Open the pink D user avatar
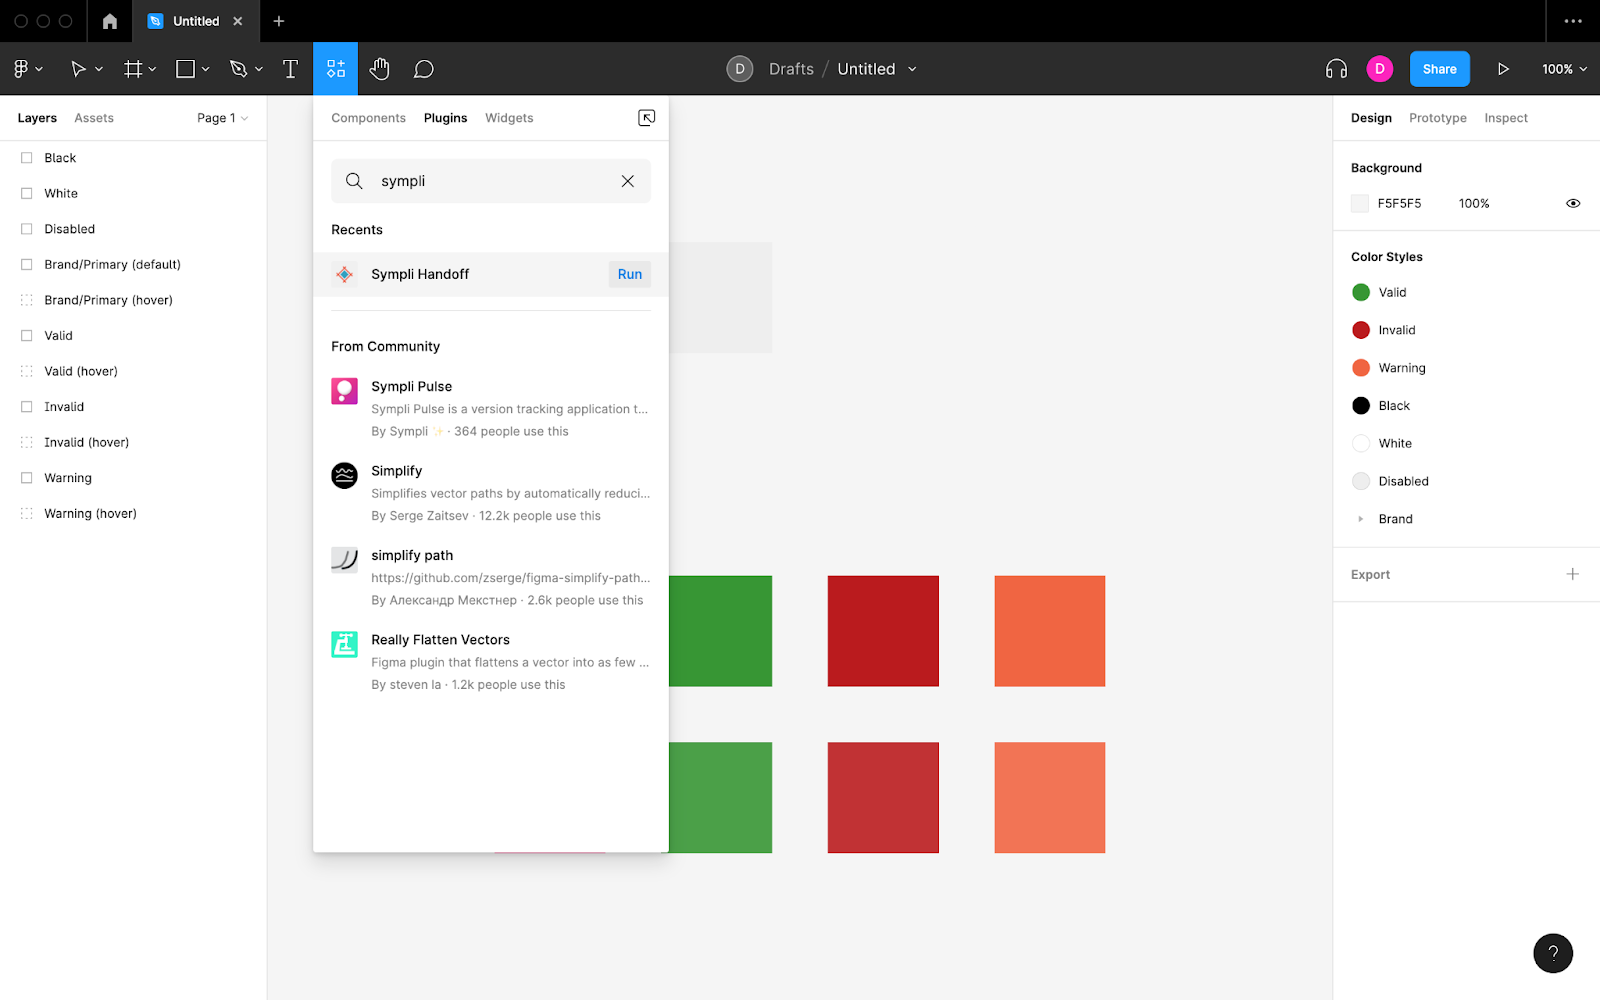This screenshot has height=1000, width=1600. coord(1380,69)
